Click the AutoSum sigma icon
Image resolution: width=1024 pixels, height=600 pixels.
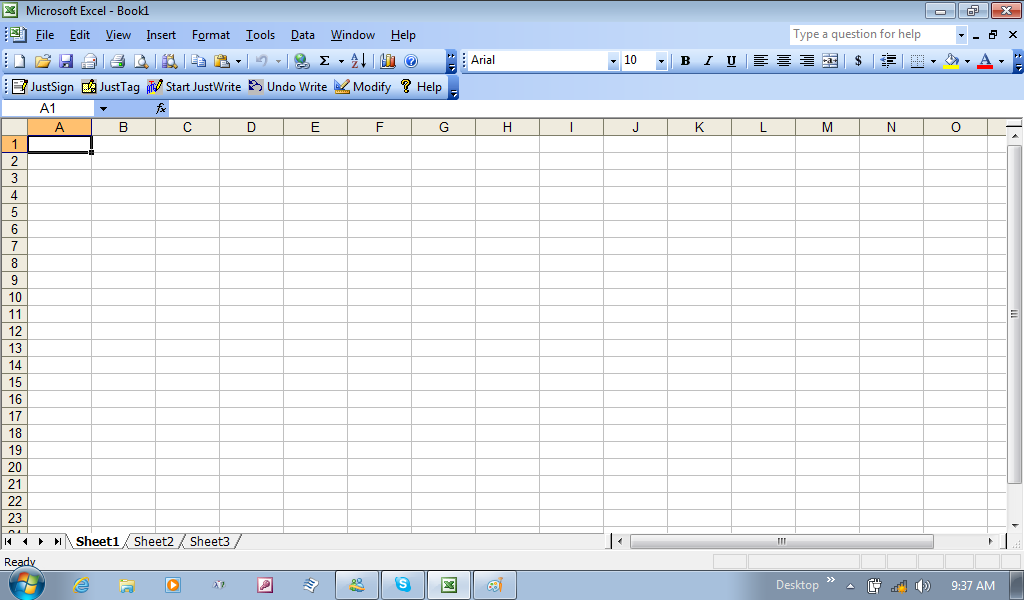(324, 61)
